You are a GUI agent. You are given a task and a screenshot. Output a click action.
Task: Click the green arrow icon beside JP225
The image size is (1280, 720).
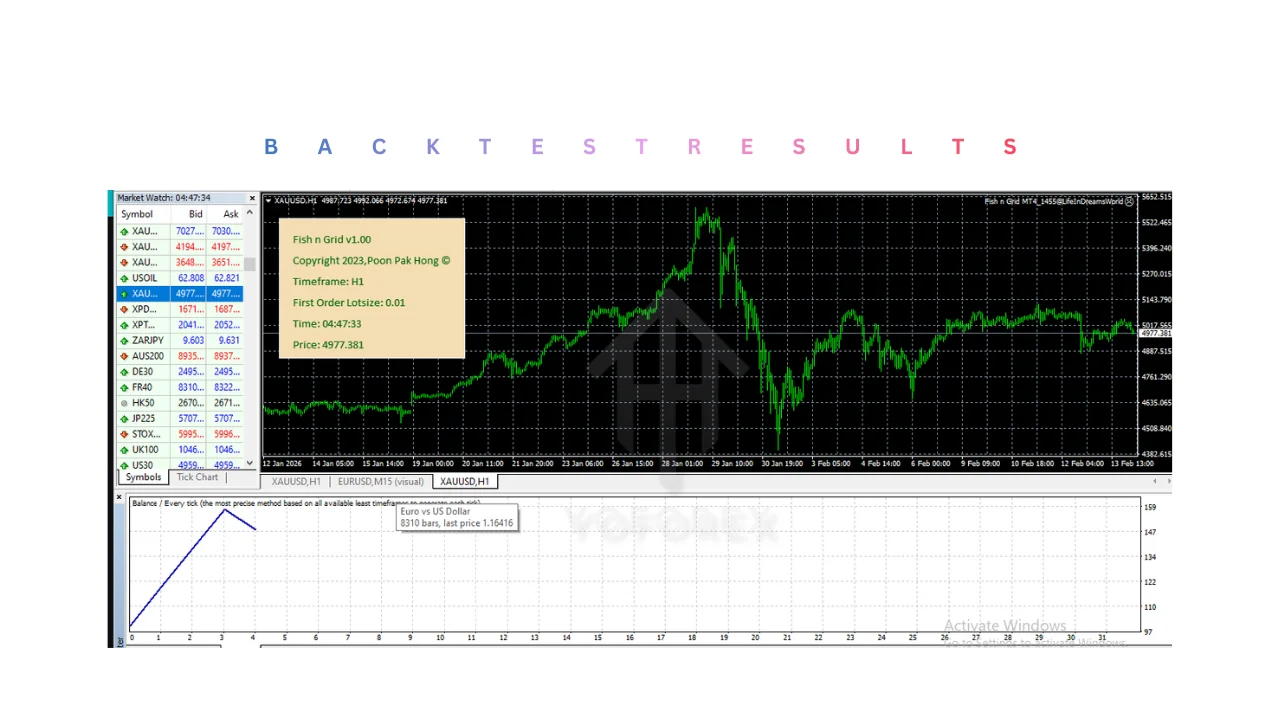(124, 419)
